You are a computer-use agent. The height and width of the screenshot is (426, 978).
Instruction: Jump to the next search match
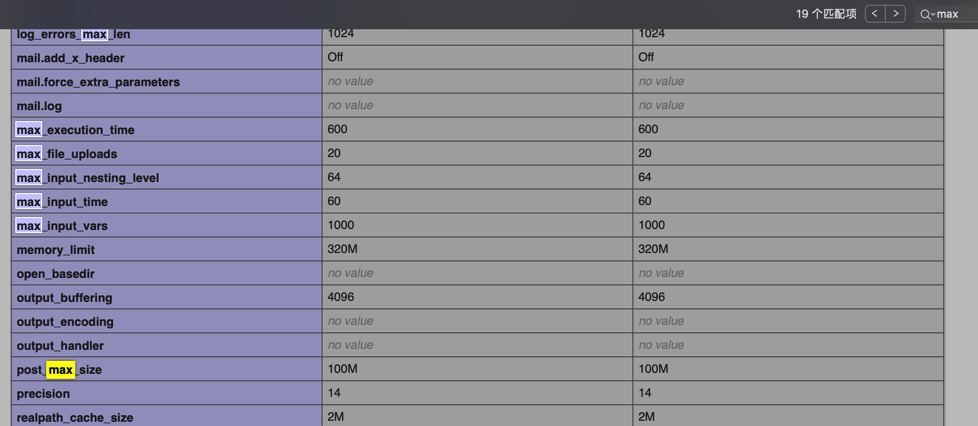[x=896, y=14]
